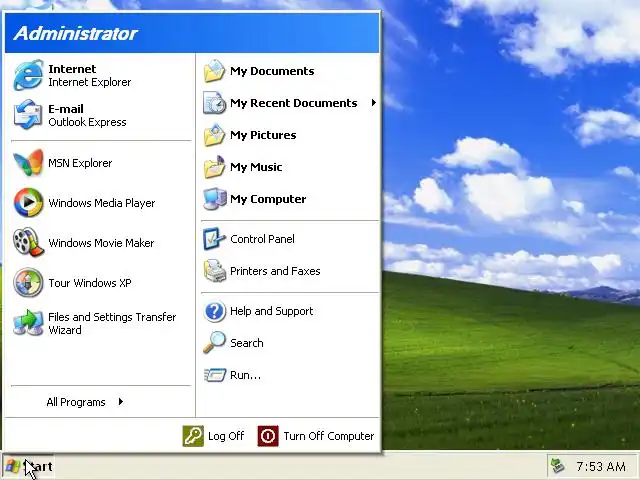Click the Turn Off Computer text

coord(329,436)
